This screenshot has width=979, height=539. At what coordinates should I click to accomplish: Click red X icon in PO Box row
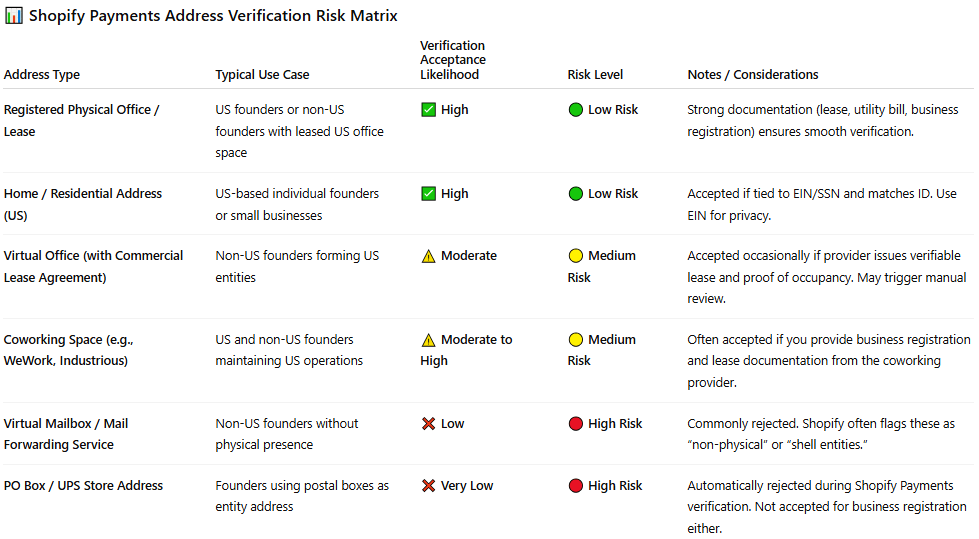[x=428, y=486]
